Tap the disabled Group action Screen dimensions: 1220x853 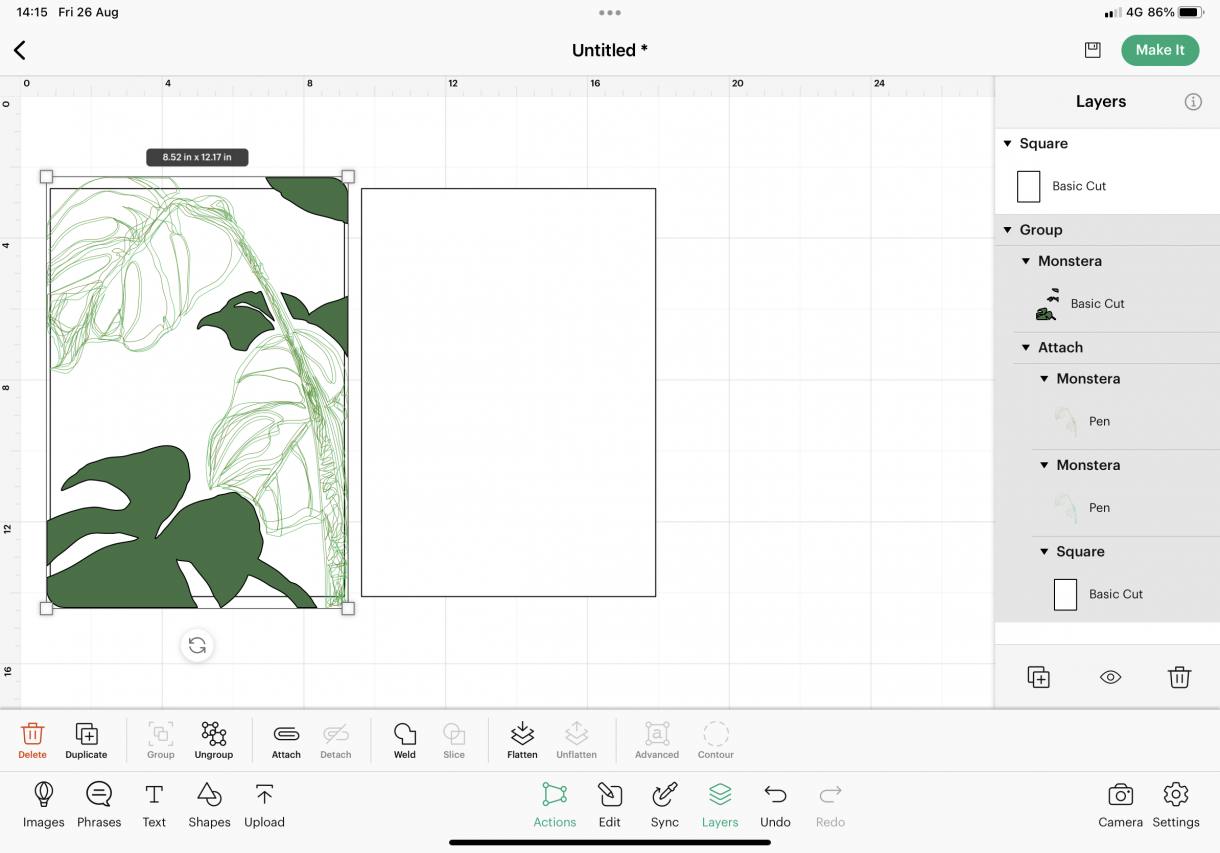click(x=161, y=741)
